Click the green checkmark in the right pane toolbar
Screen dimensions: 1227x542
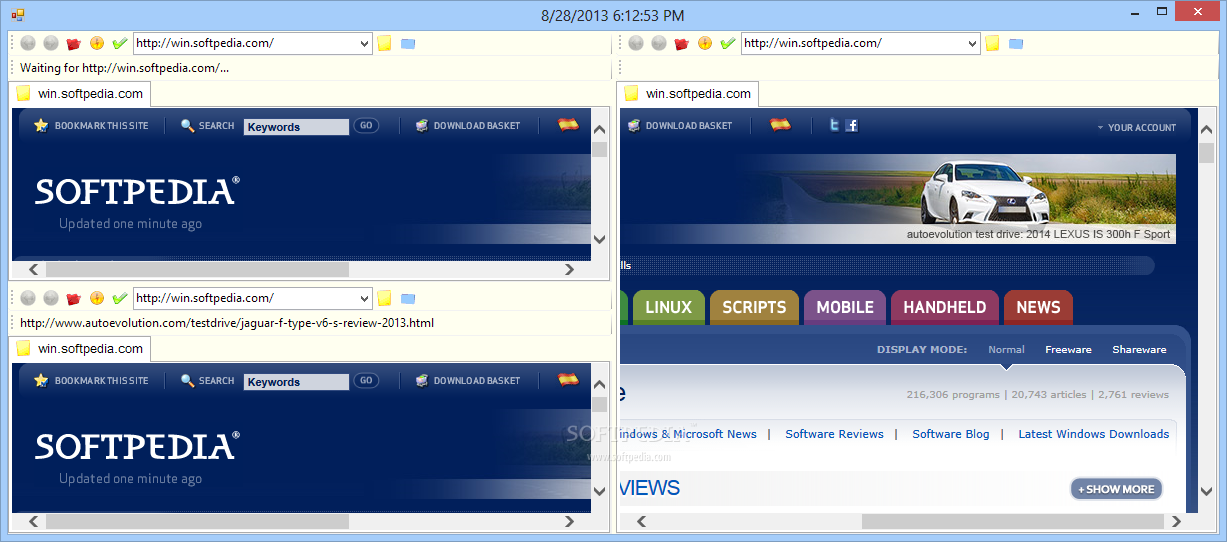[x=728, y=43]
